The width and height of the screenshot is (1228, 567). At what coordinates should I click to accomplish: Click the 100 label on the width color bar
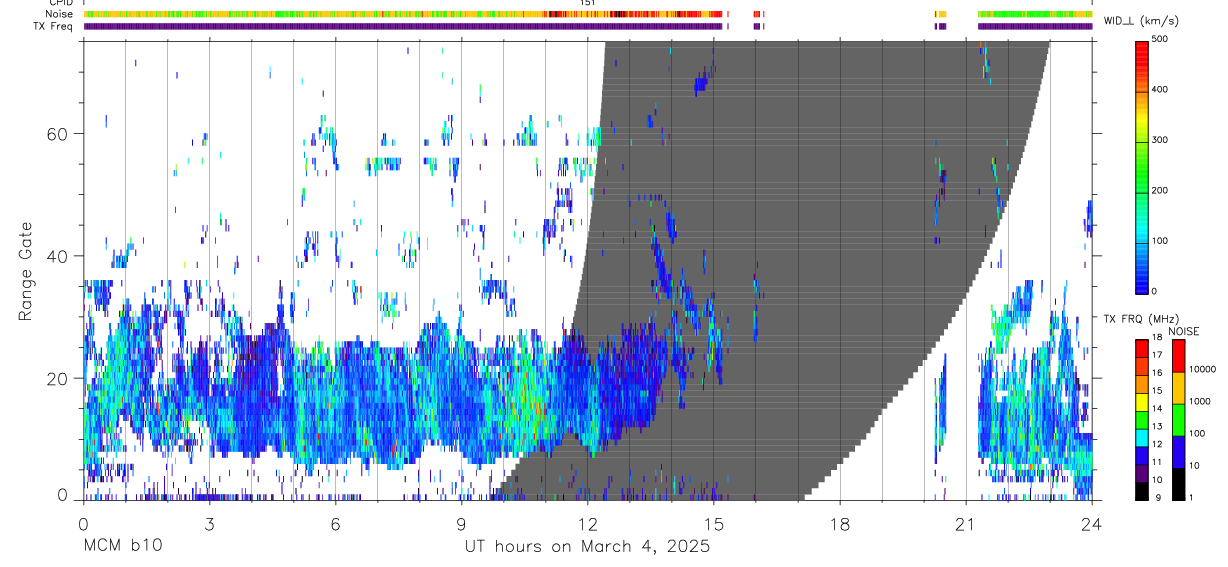click(x=1160, y=241)
